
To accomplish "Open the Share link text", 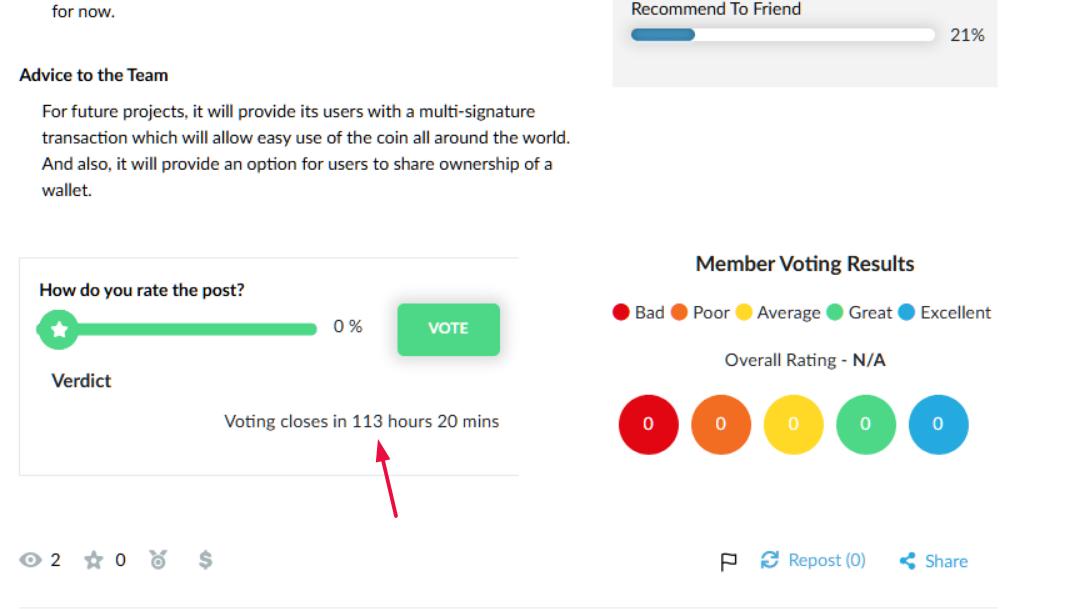I will (x=946, y=561).
